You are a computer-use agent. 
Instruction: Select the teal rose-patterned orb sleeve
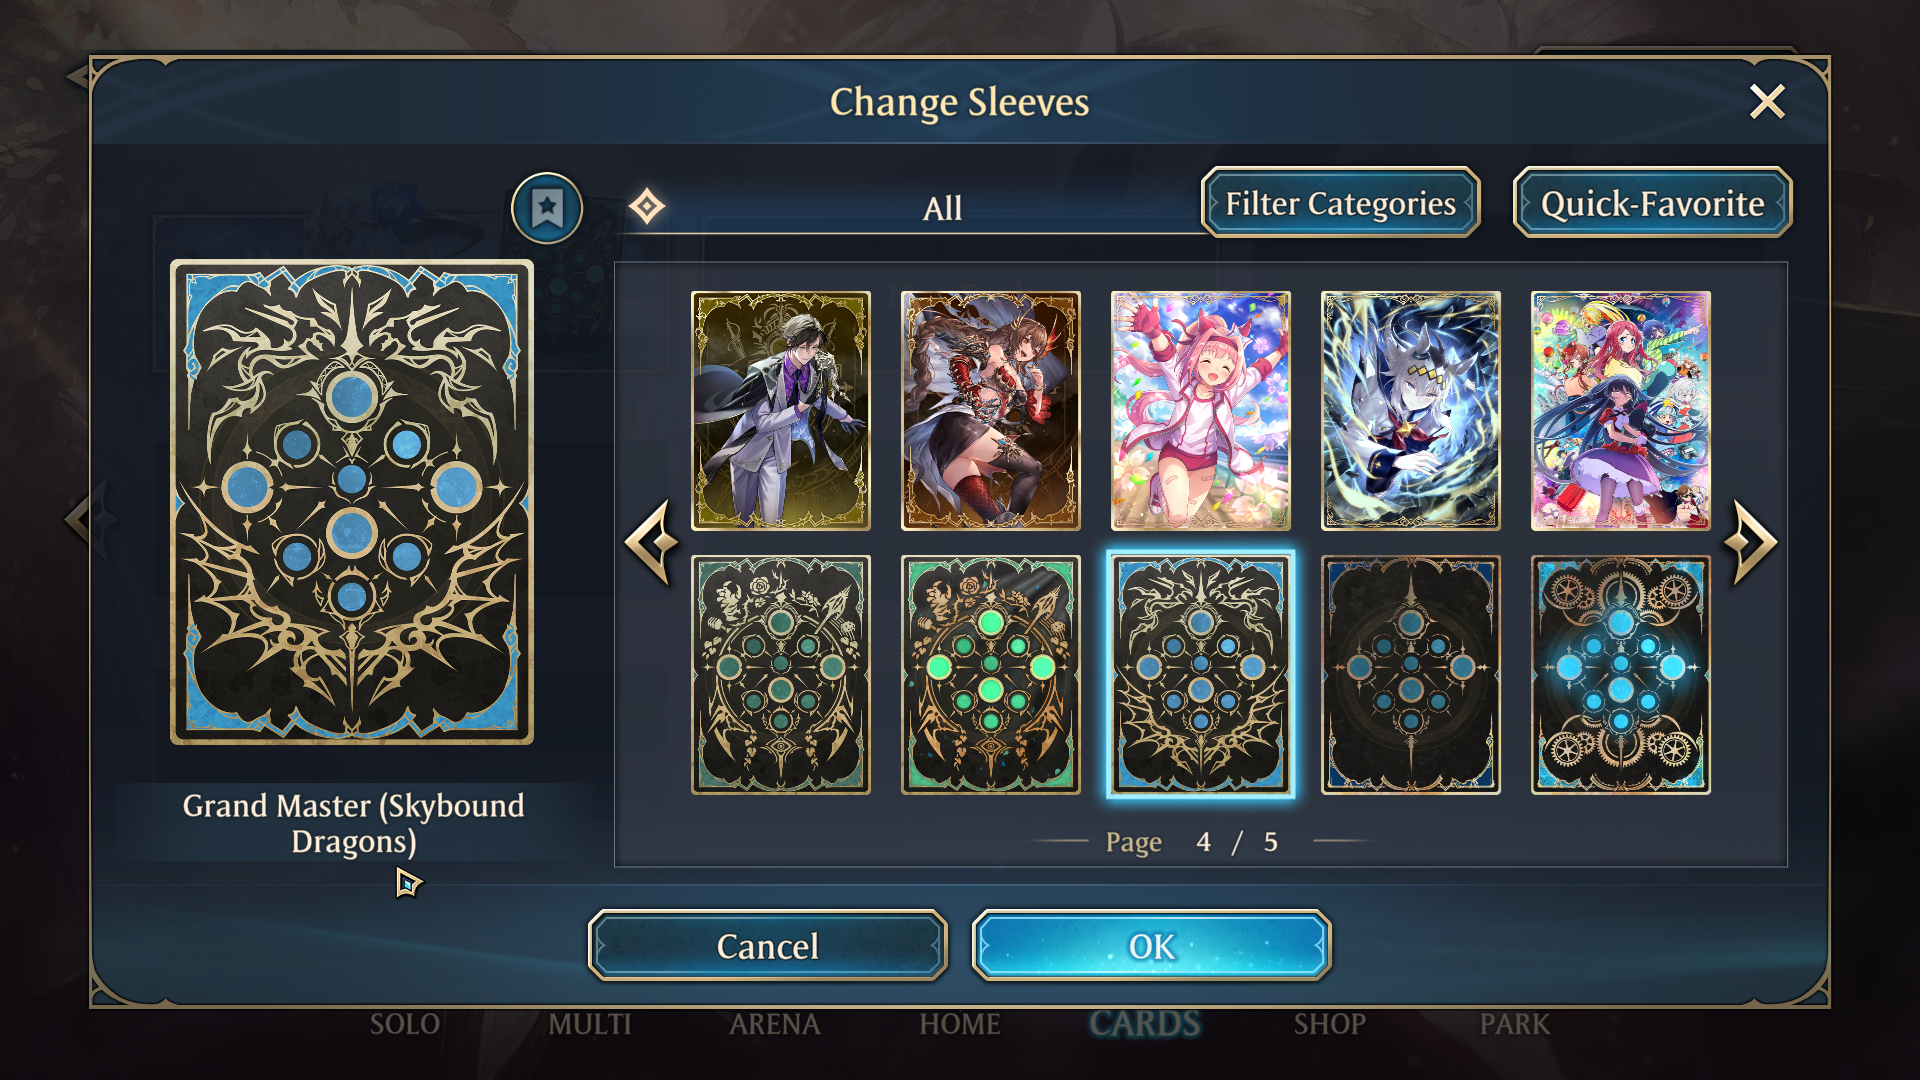coord(781,675)
